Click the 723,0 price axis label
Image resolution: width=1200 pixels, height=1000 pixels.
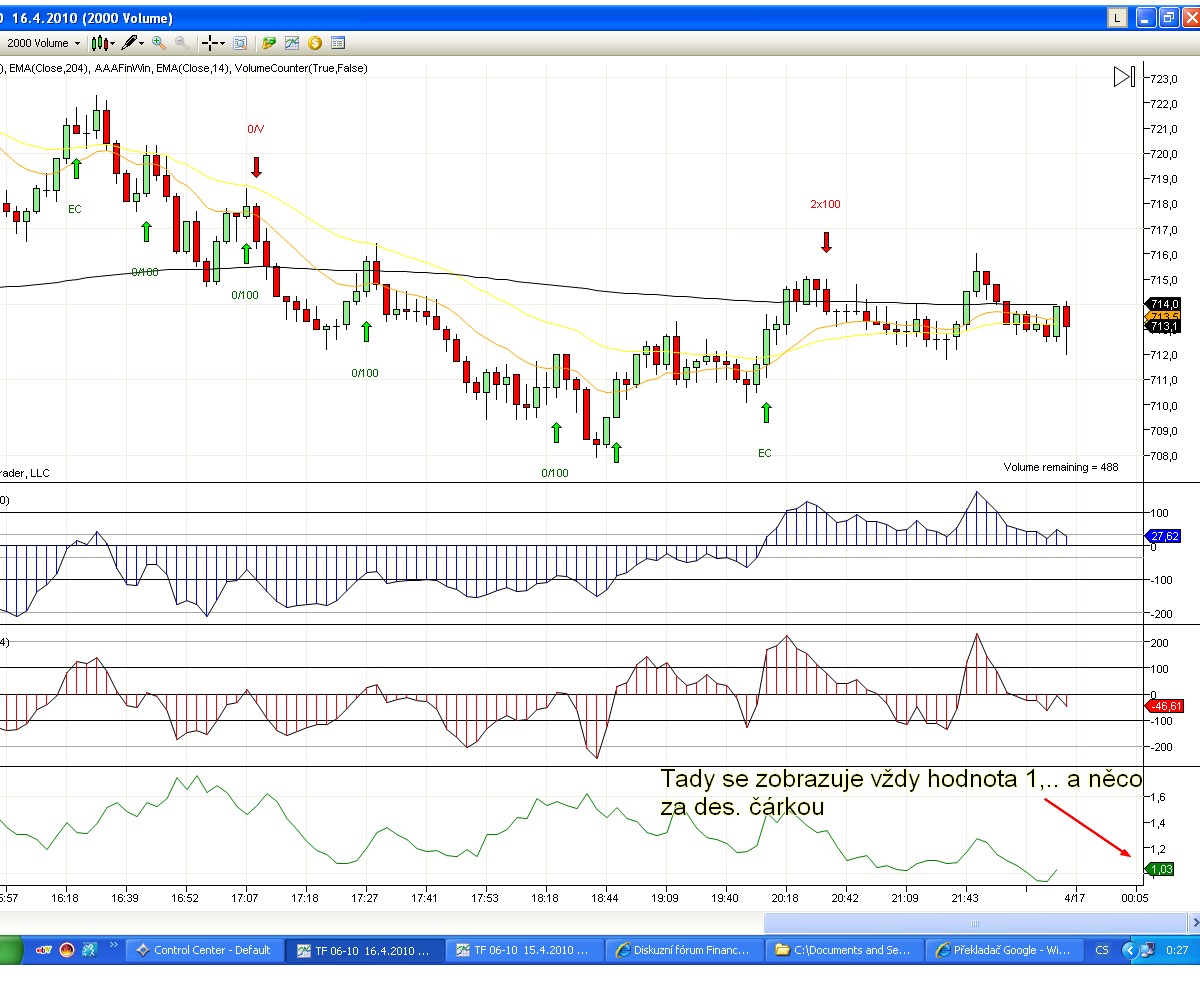pyautogui.click(x=1163, y=79)
